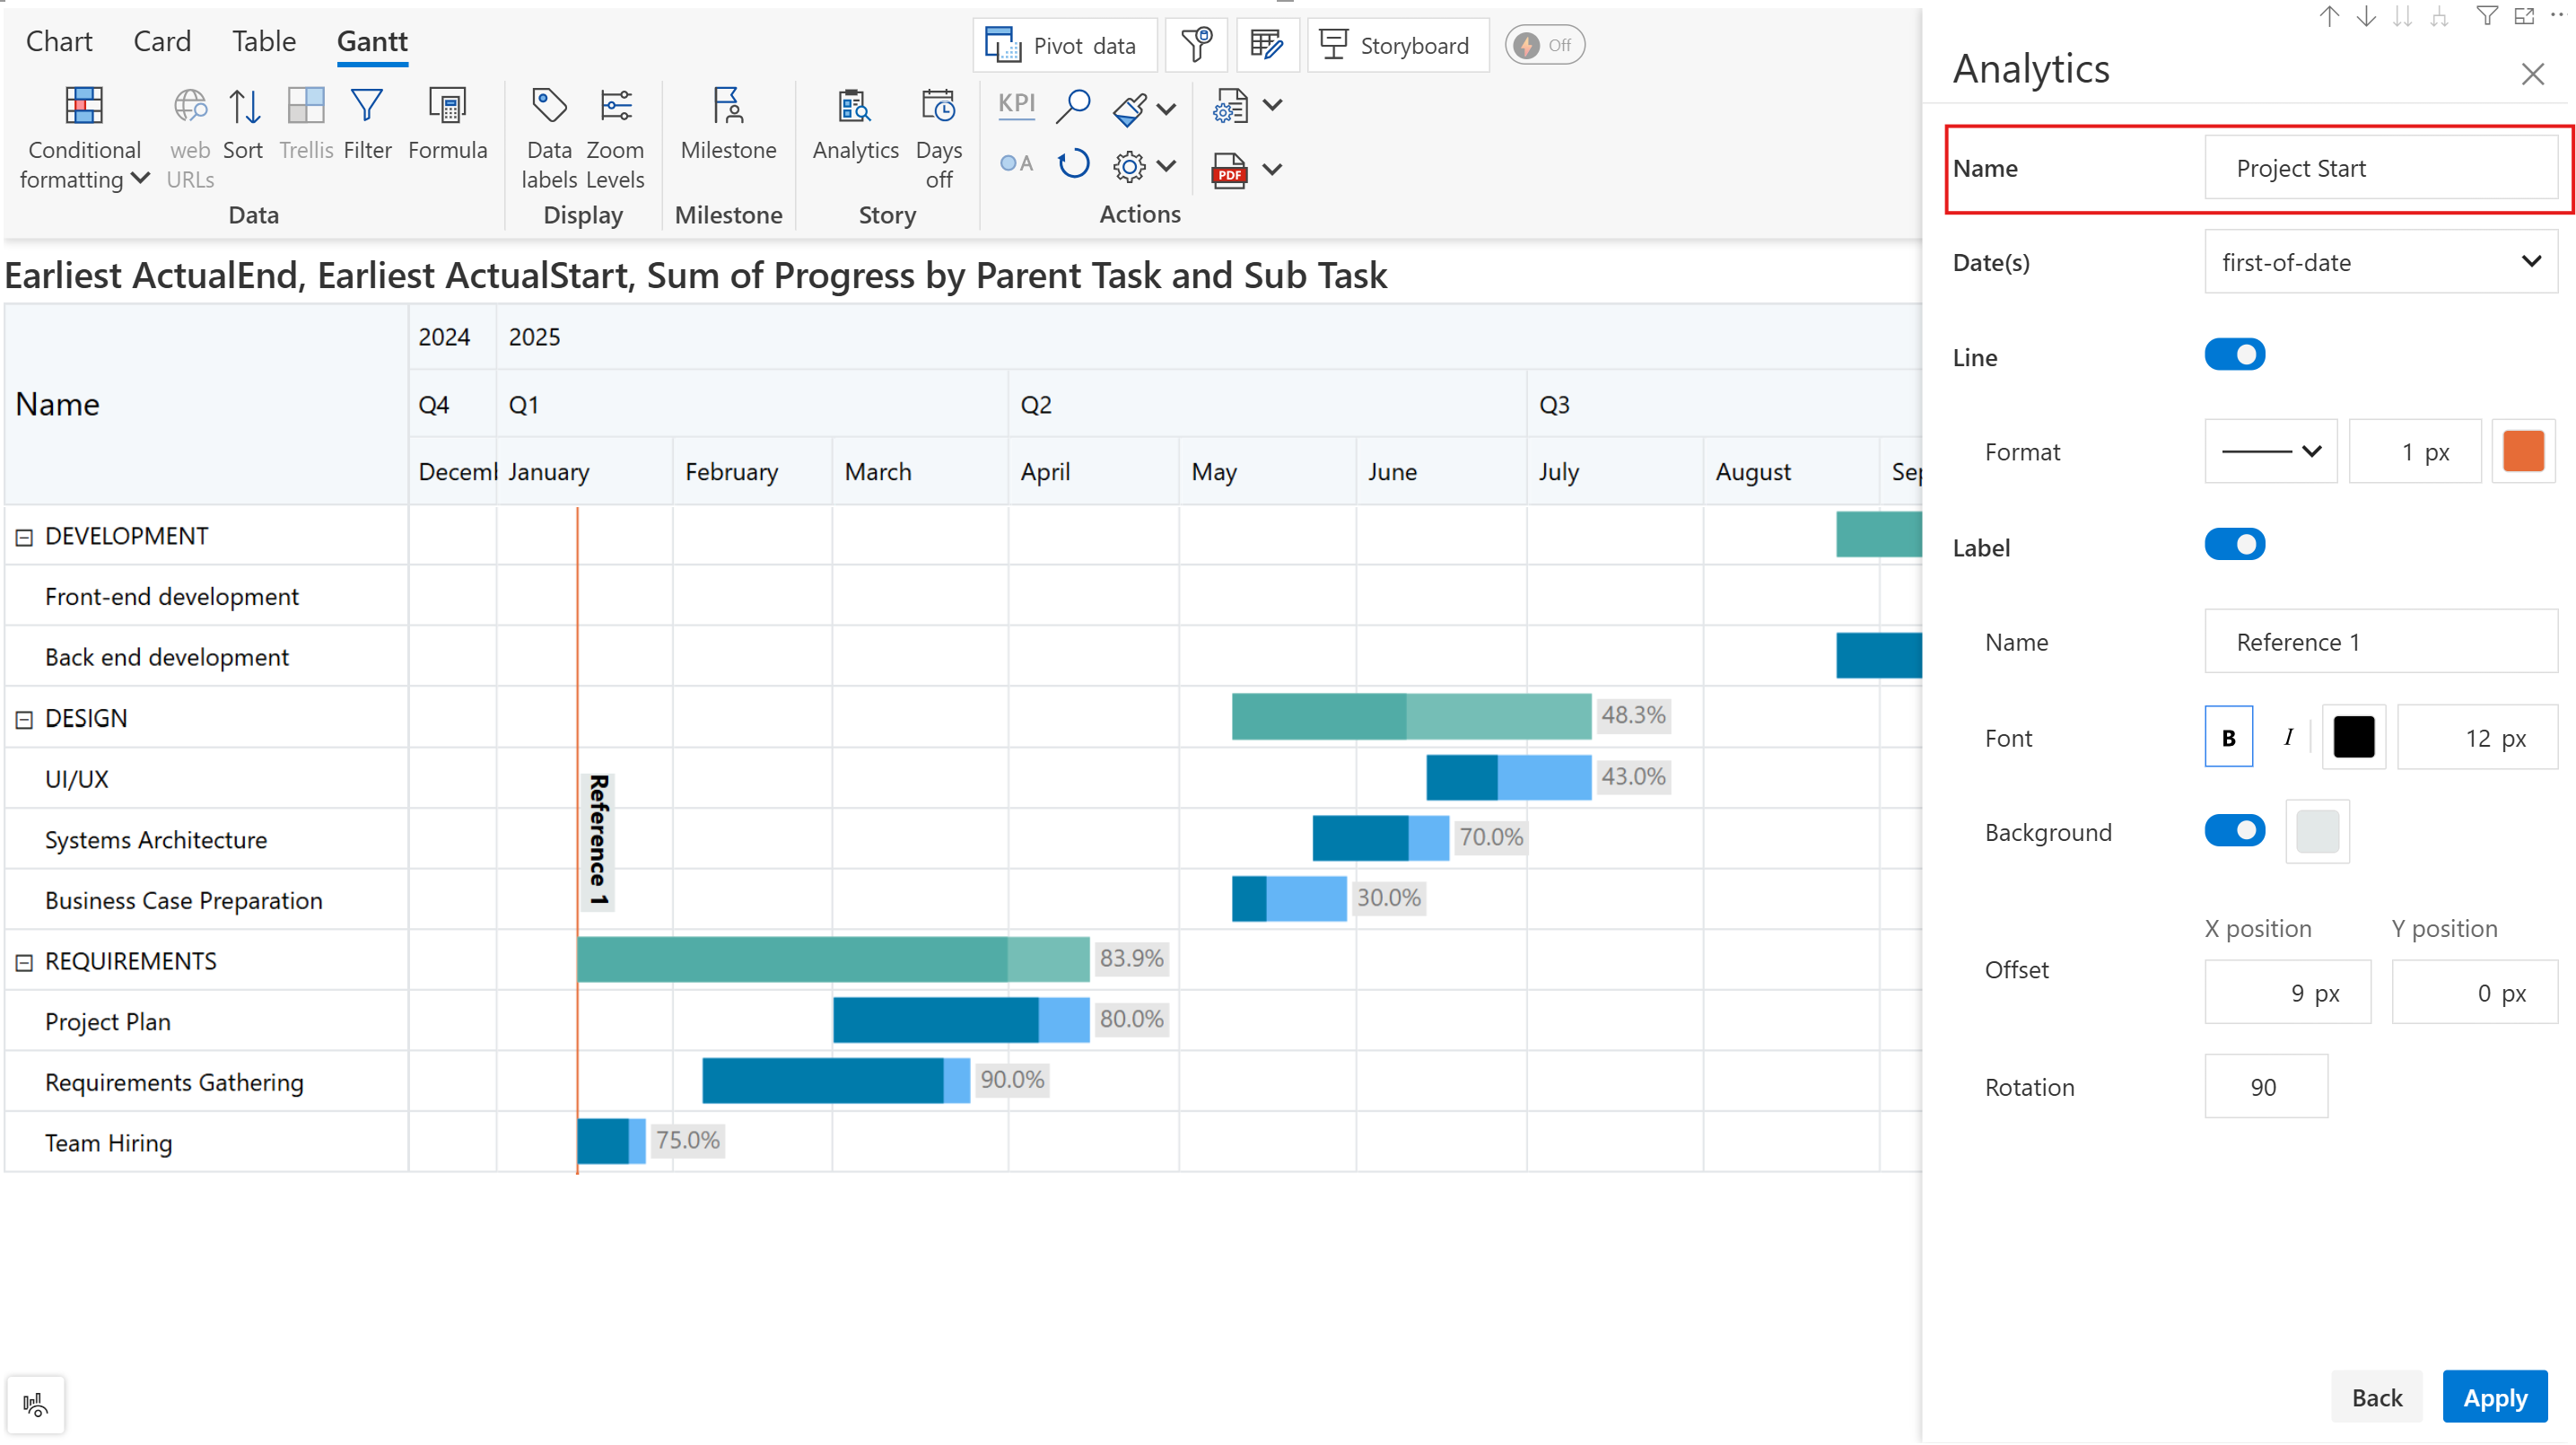Open the Formula editor icon
Image resolution: width=2576 pixels, height=1445 pixels.
447,107
